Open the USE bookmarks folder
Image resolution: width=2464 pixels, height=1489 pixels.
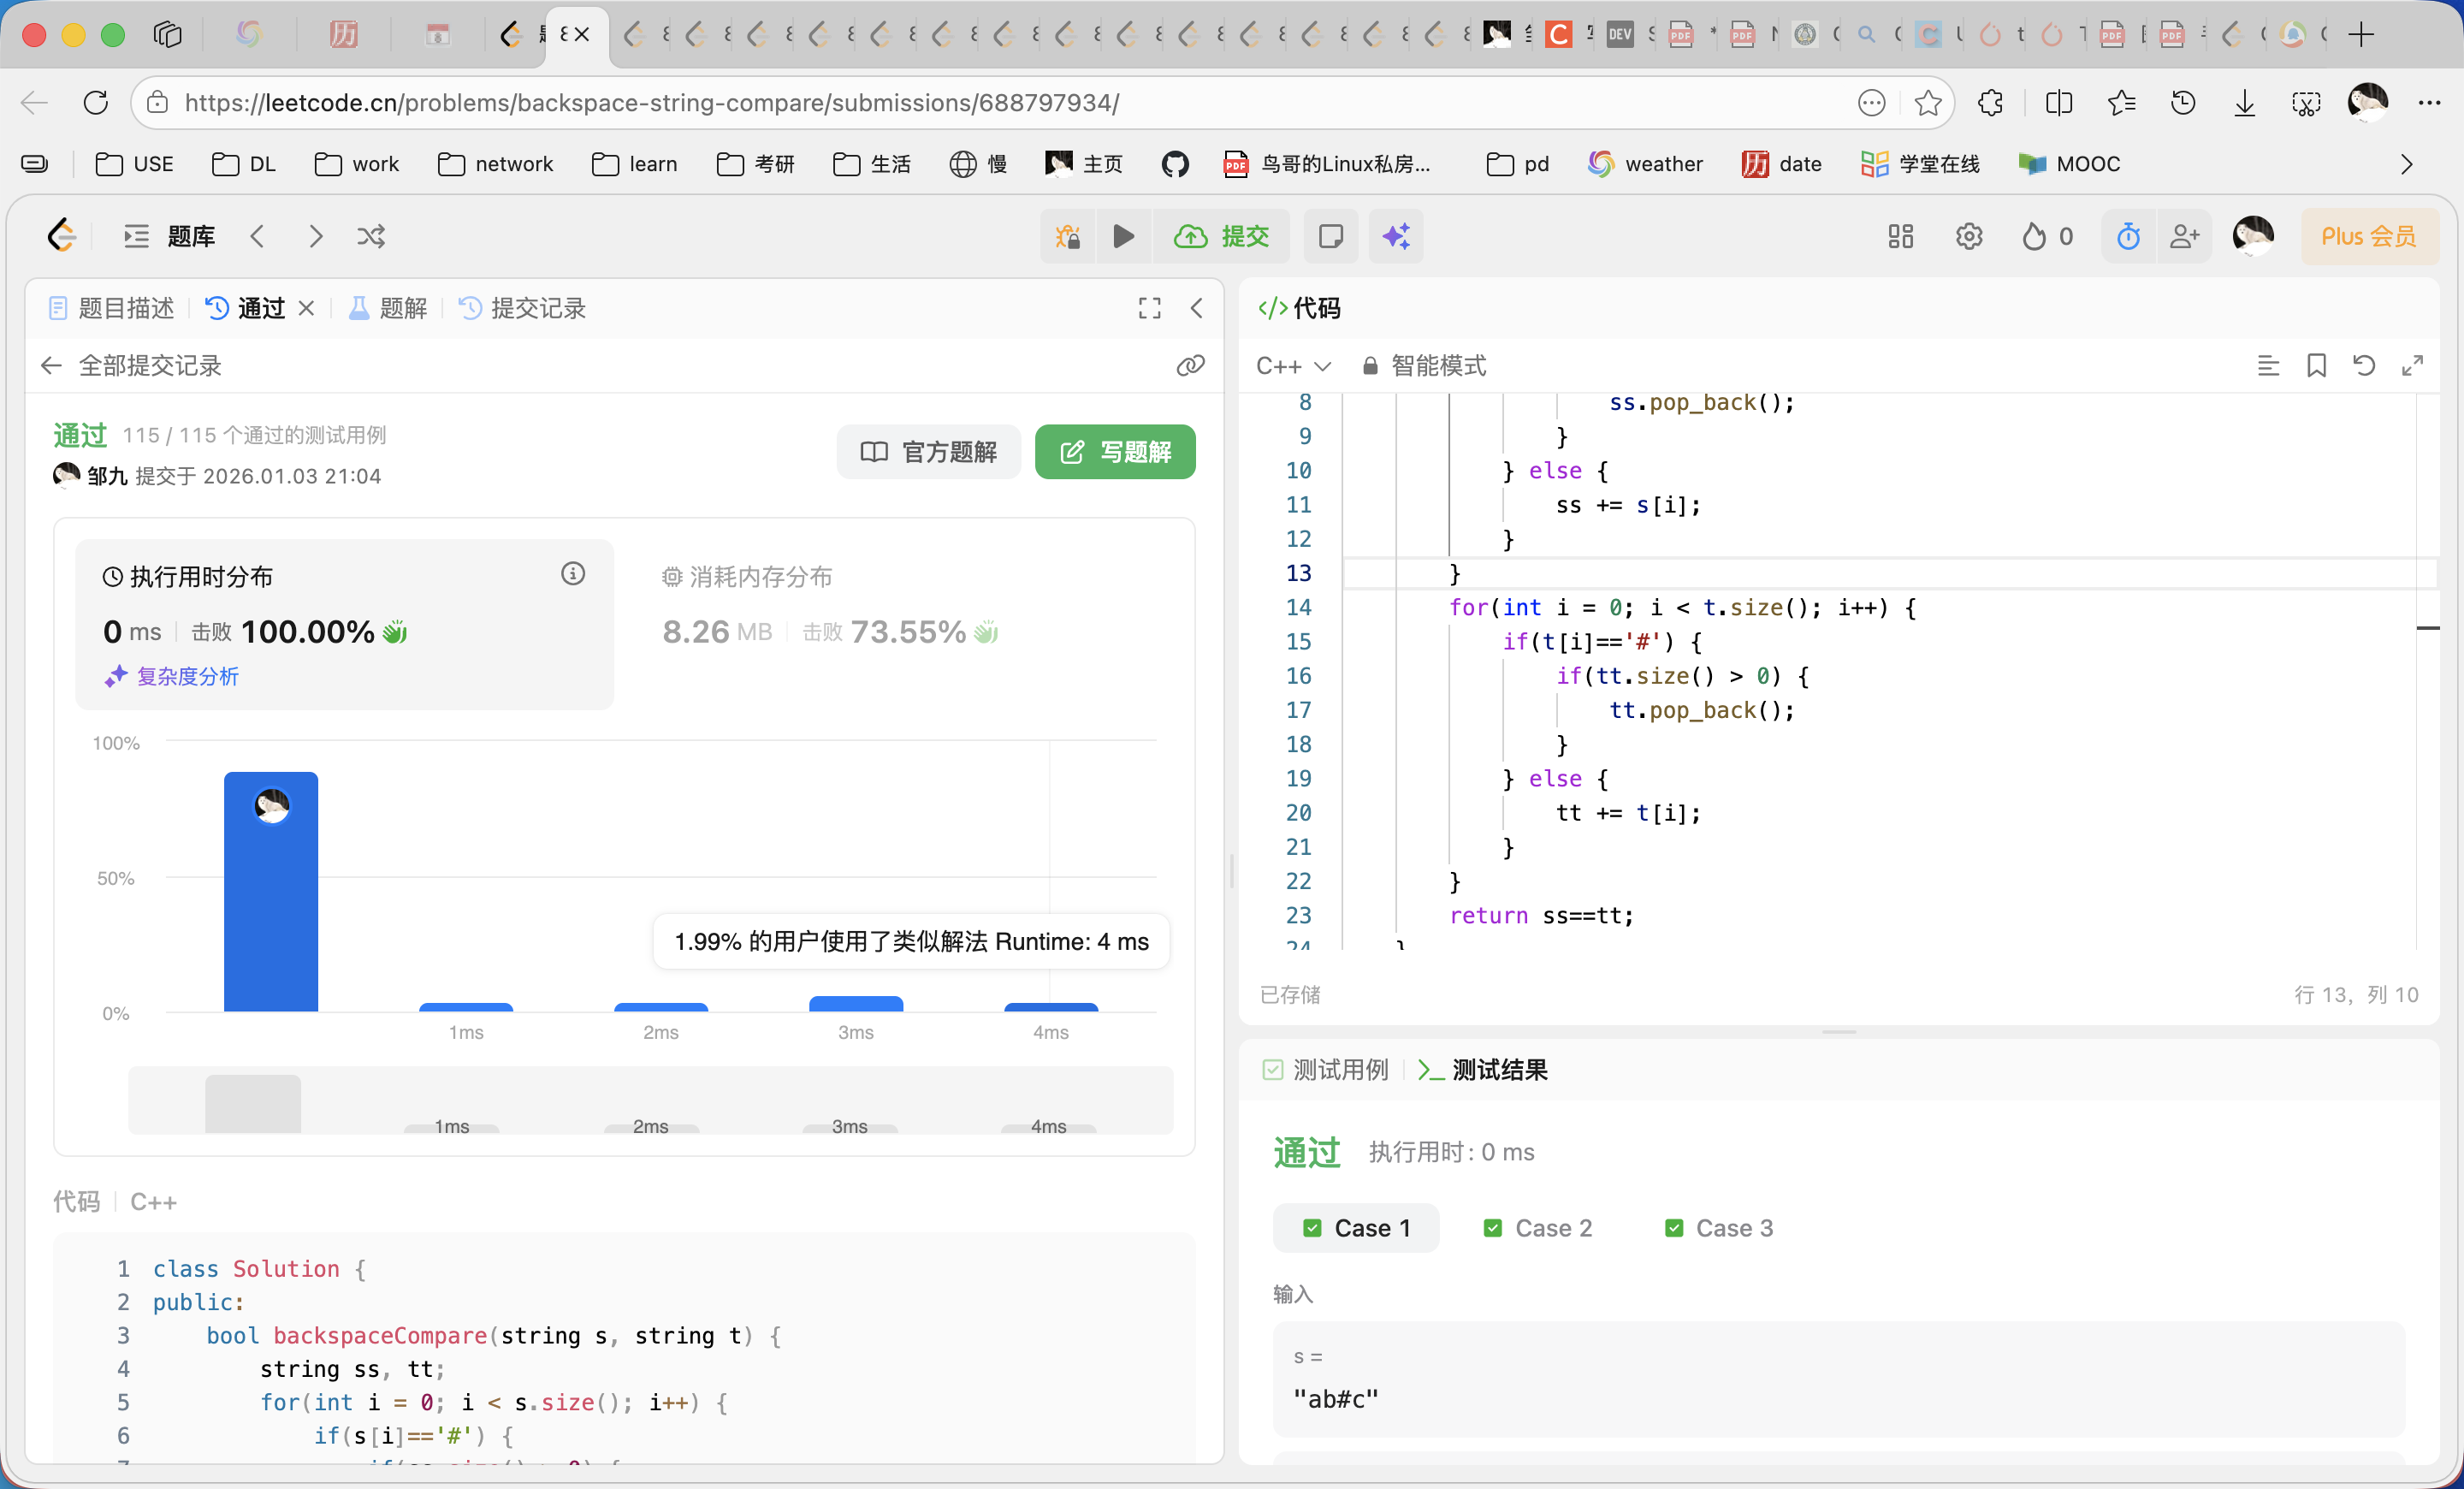click(x=135, y=164)
